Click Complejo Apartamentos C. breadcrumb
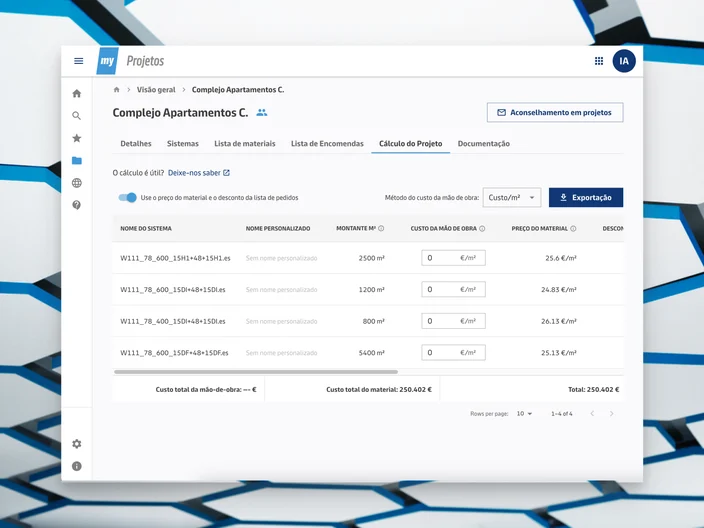This screenshot has height=528, width=704. [238, 89]
